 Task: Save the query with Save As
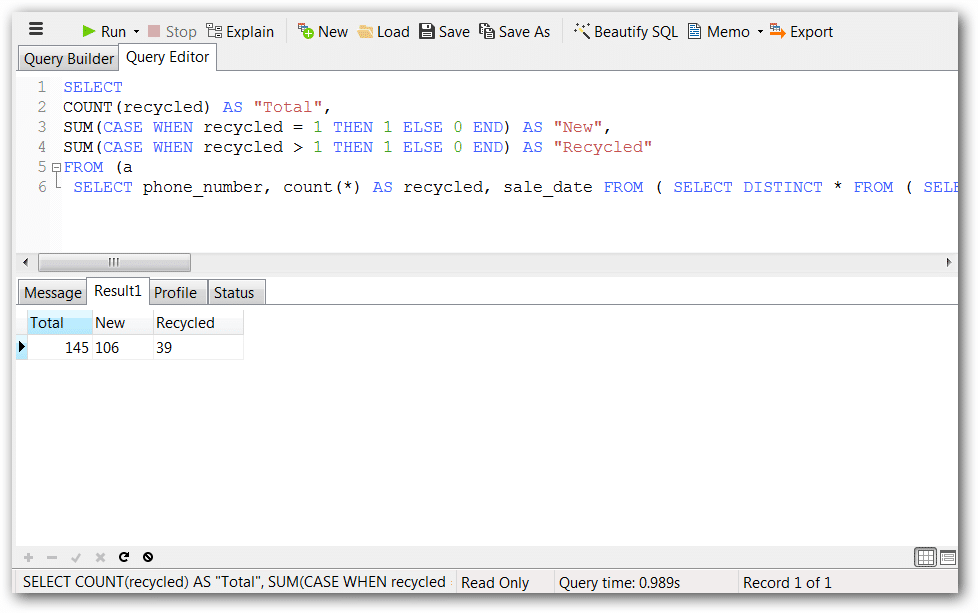[514, 31]
